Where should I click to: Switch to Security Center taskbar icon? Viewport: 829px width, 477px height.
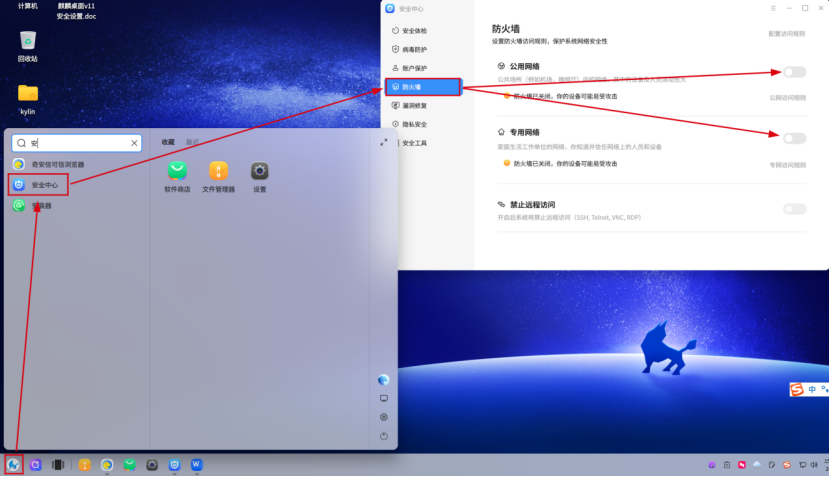tap(174, 464)
